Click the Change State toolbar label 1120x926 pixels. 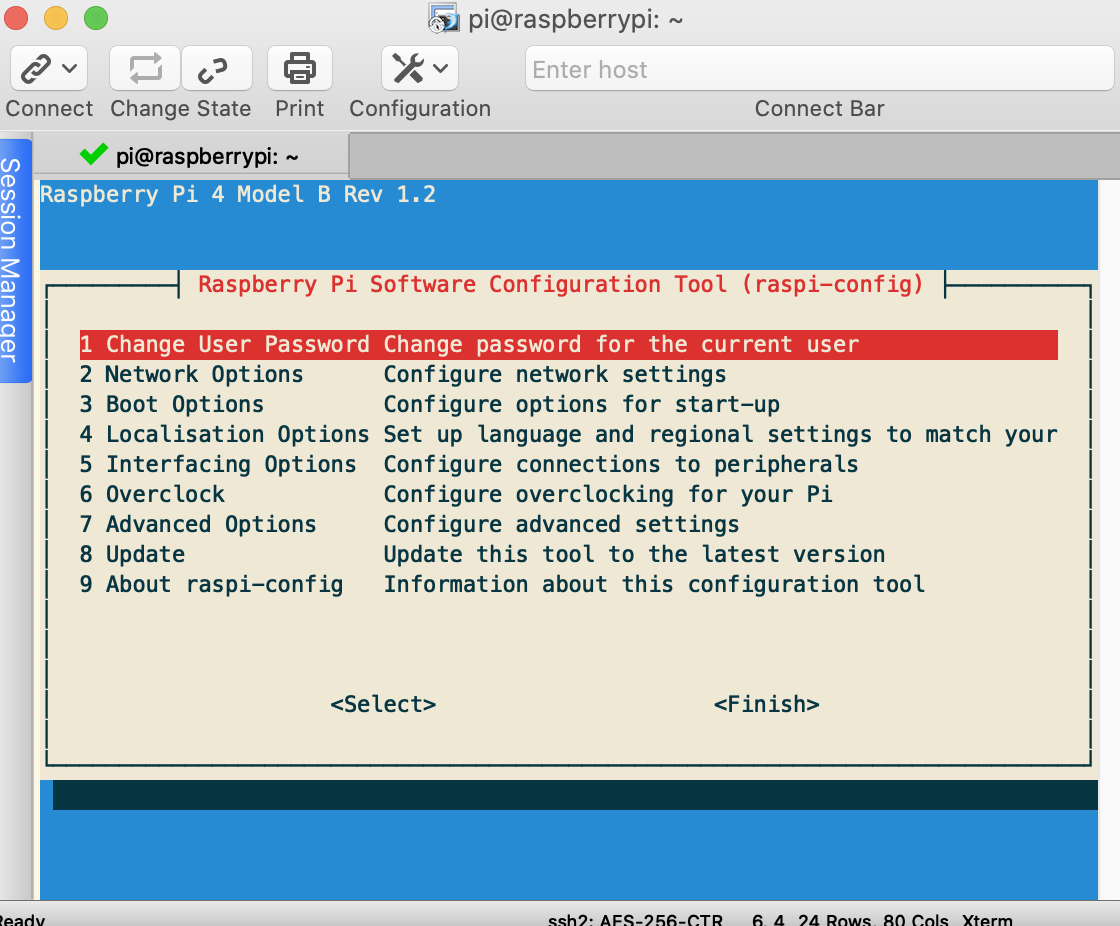point(181,109)
